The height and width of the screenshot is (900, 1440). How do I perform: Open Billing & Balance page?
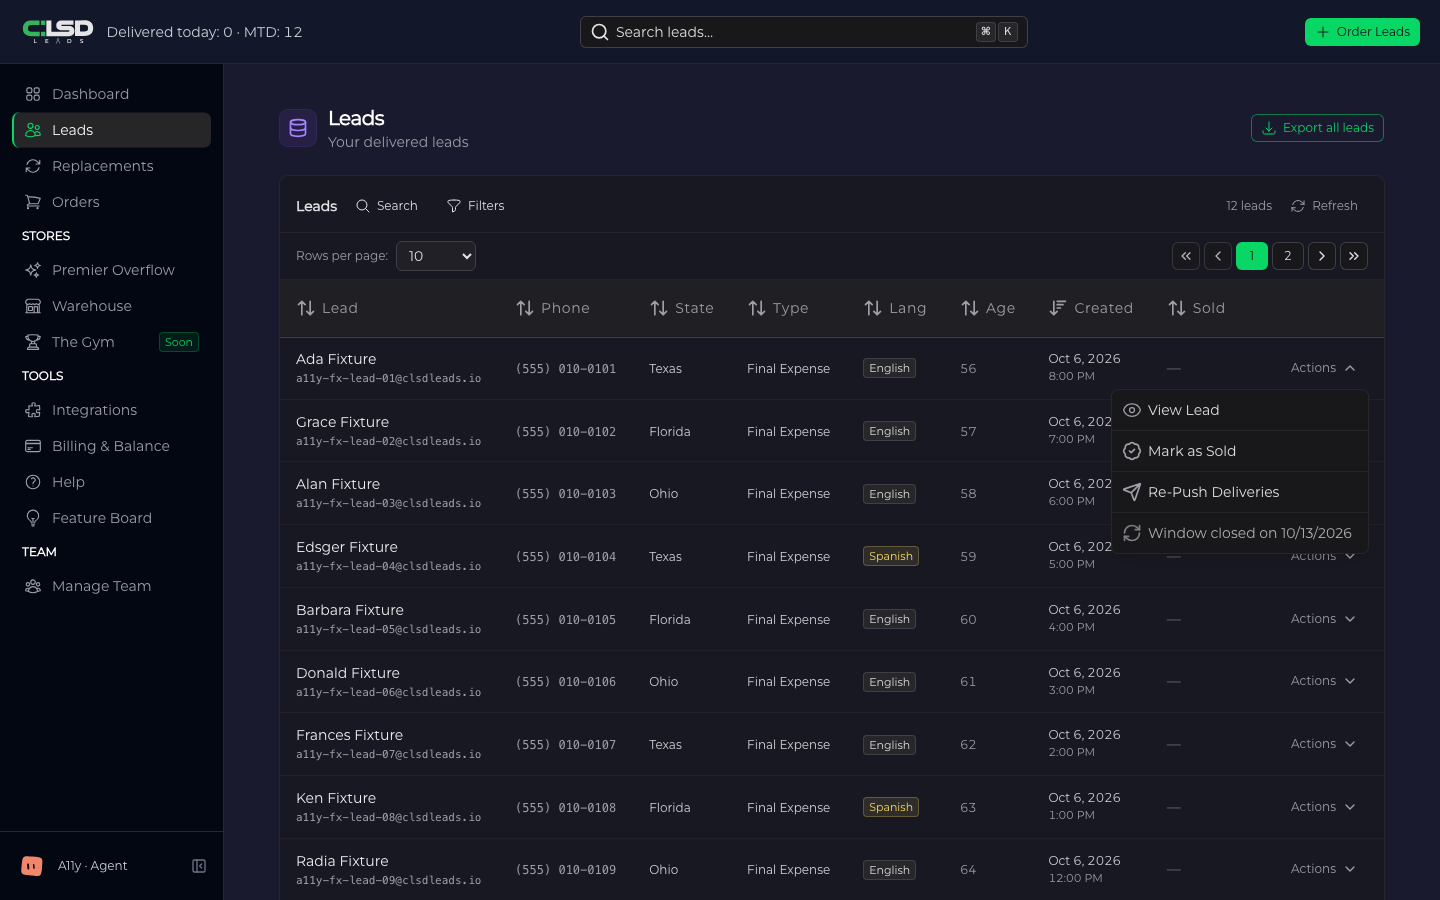[111, 446]
